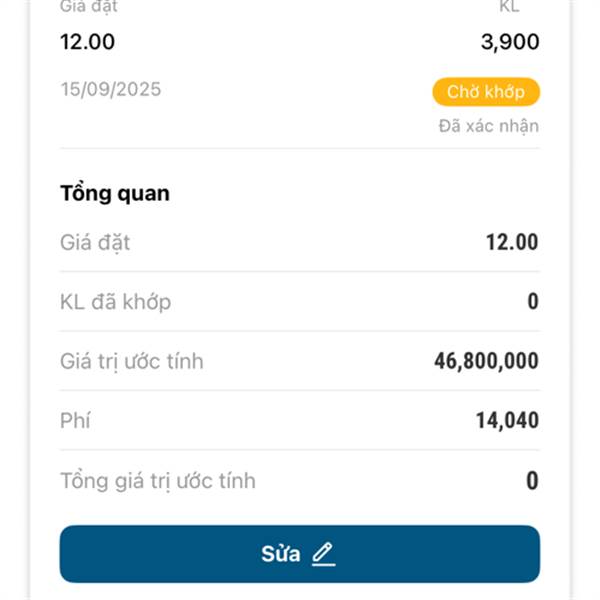Click the Giá đặt header at top

click(x=88, y=6)
